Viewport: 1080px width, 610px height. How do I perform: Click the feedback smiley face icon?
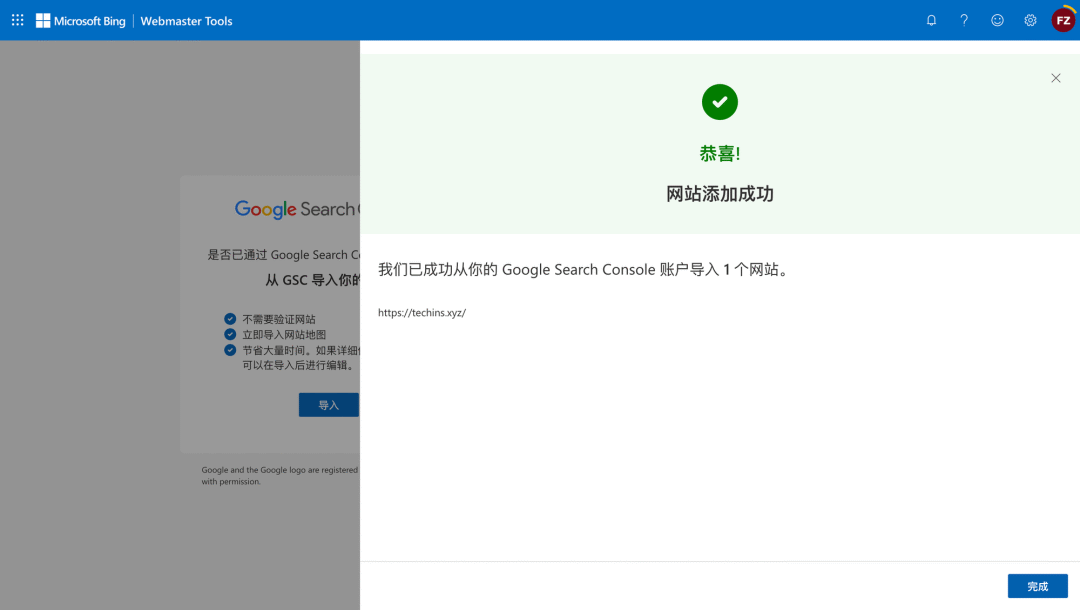[x=997, y=21]
